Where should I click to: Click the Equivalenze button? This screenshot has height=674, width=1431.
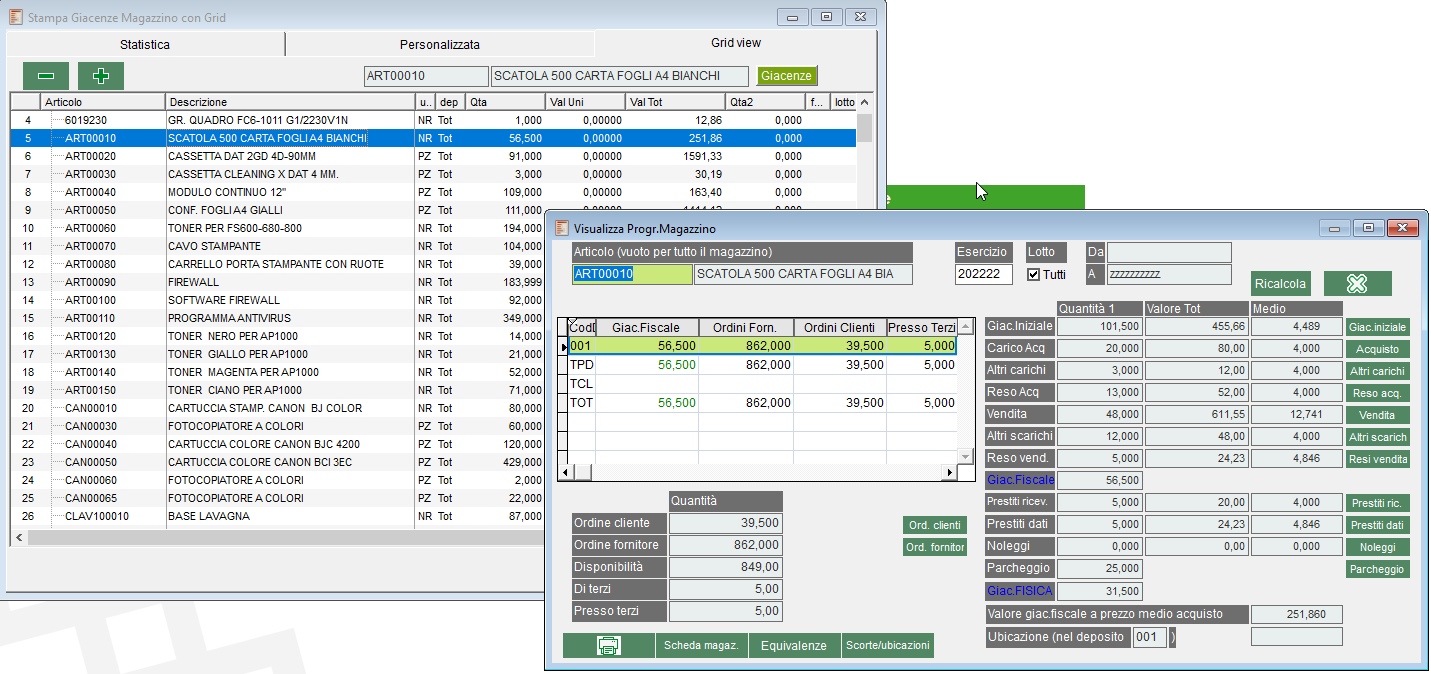(x=794, y=646)
